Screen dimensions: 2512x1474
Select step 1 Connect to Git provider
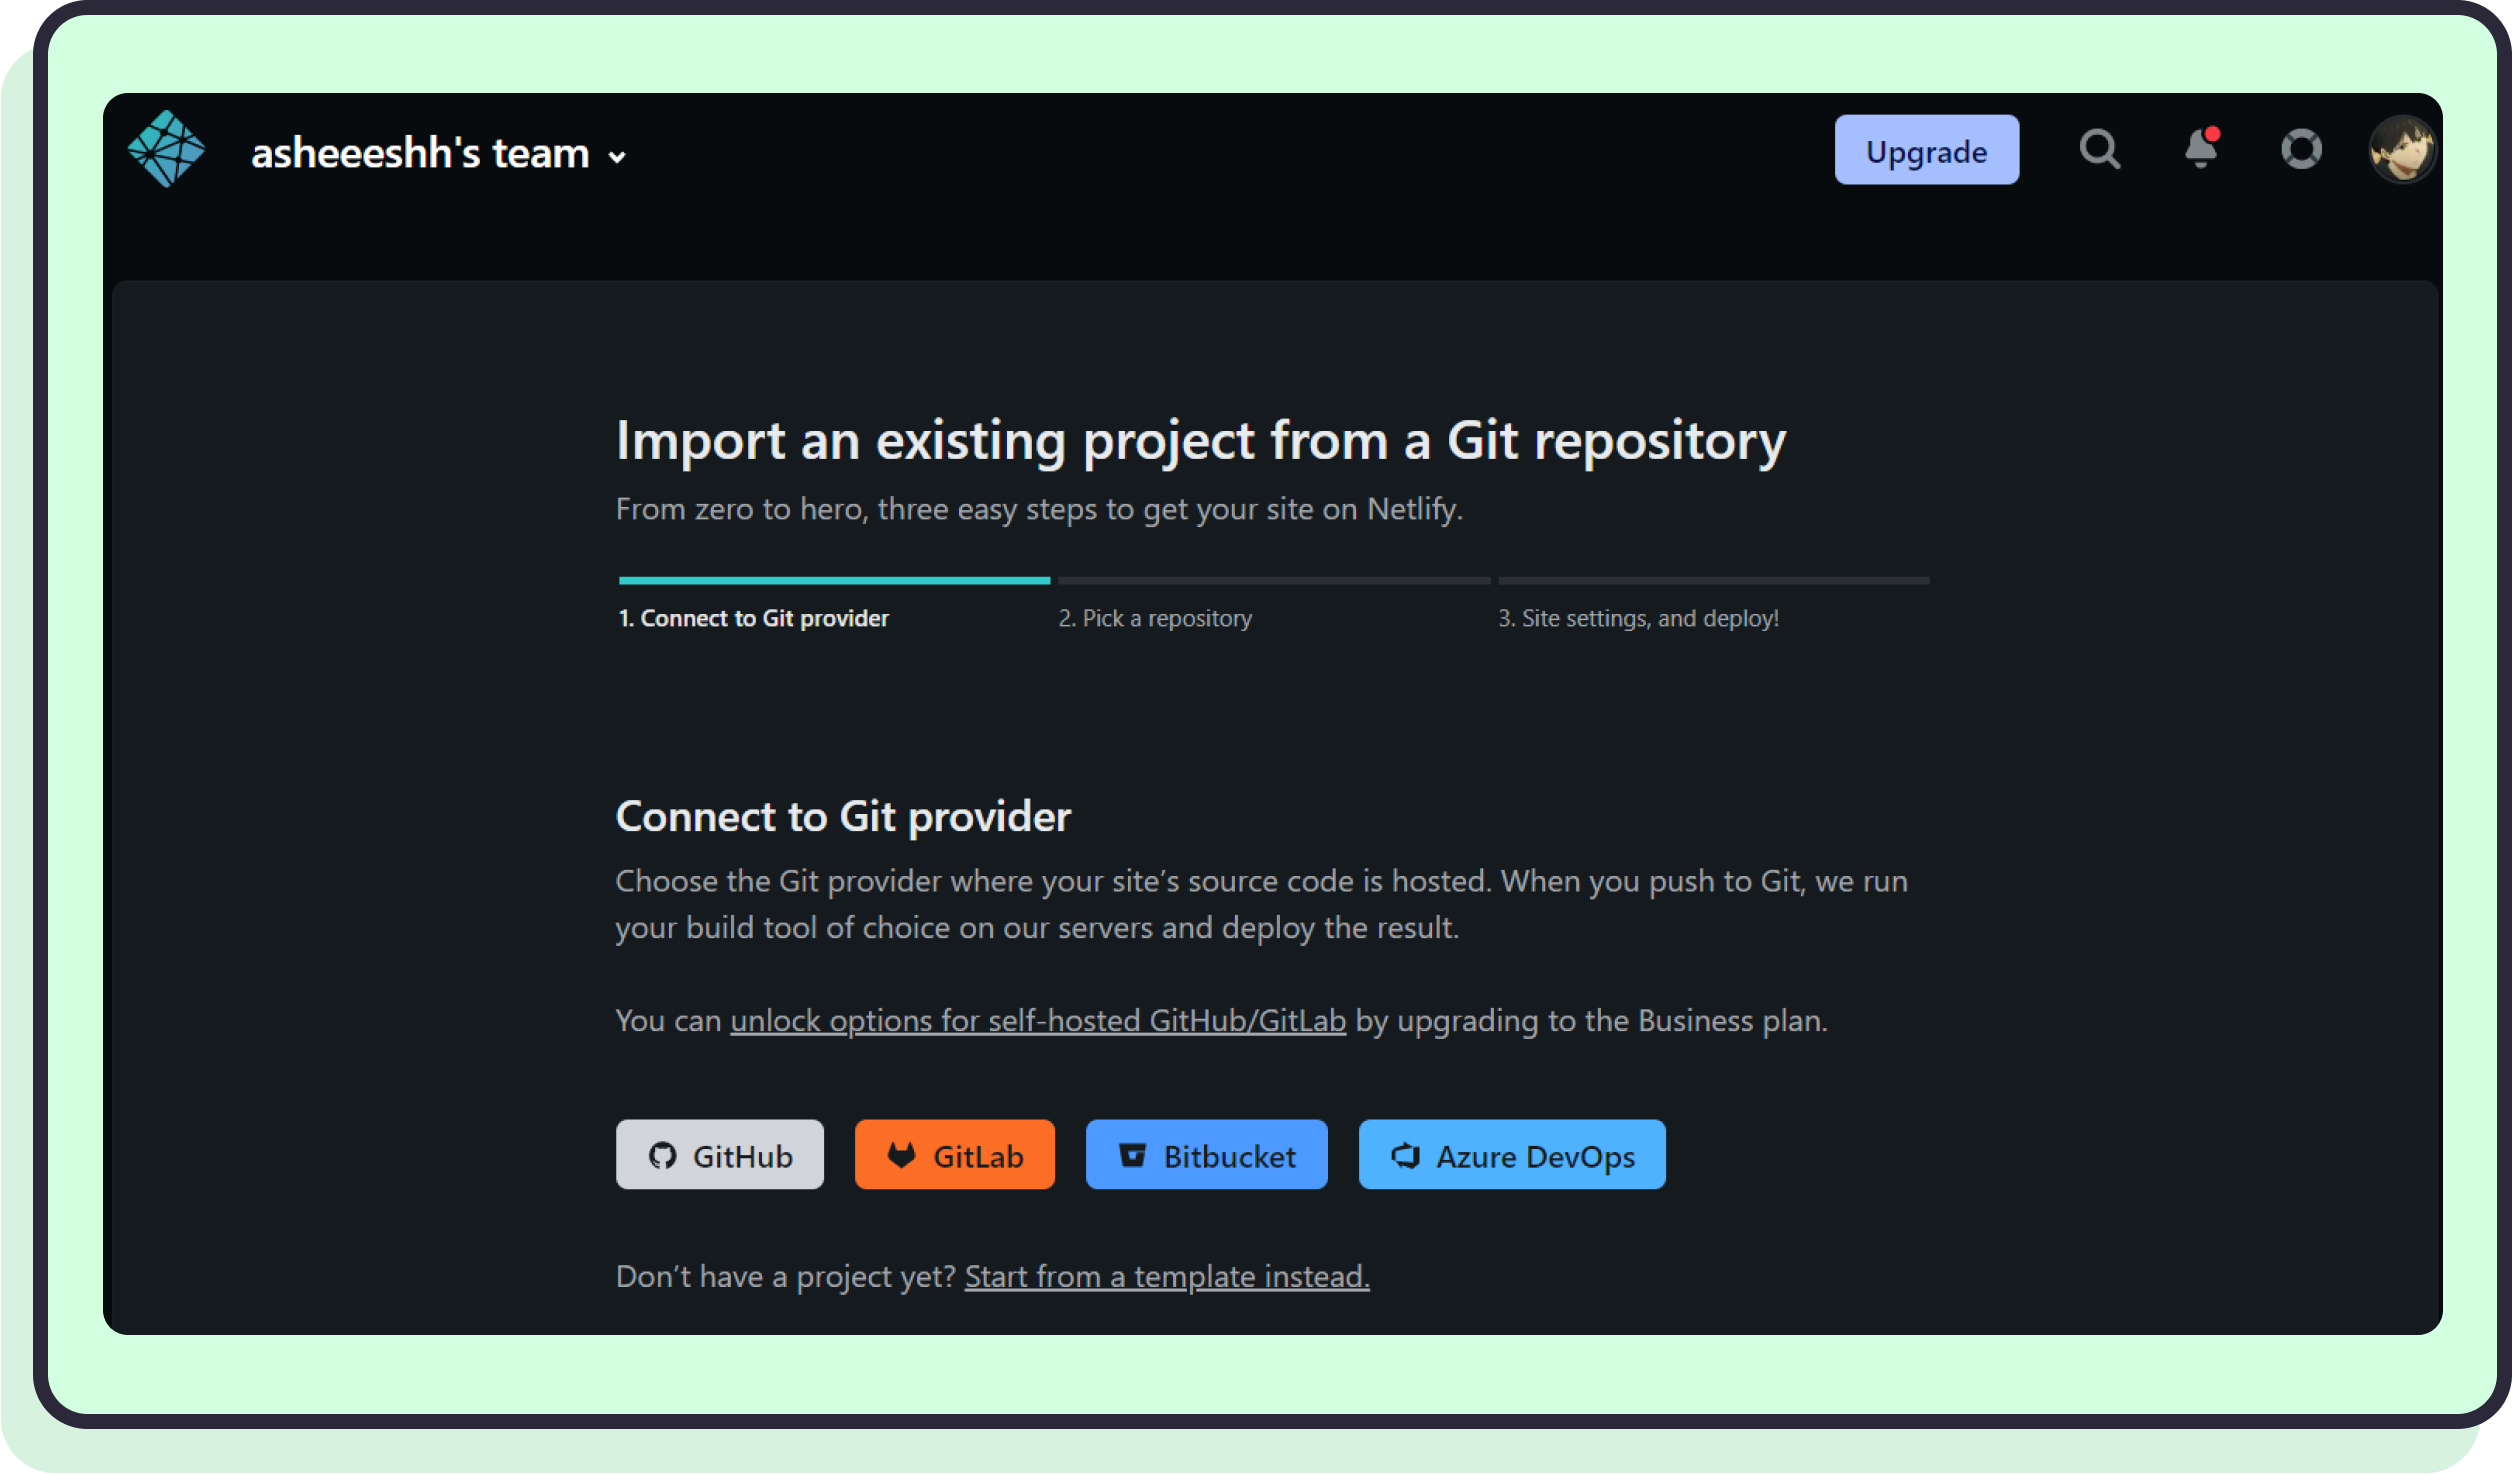(x=753, y=618)
